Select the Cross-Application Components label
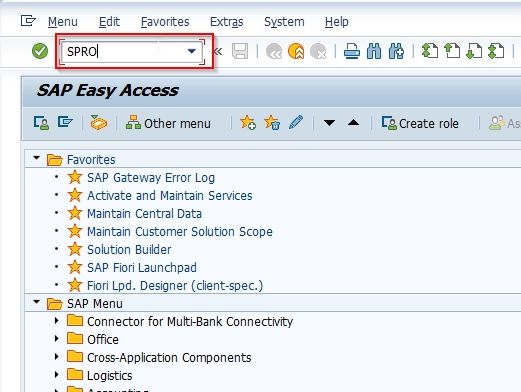Image resolution: width=521 pixels, height=392 pixels. click(169, 358)
